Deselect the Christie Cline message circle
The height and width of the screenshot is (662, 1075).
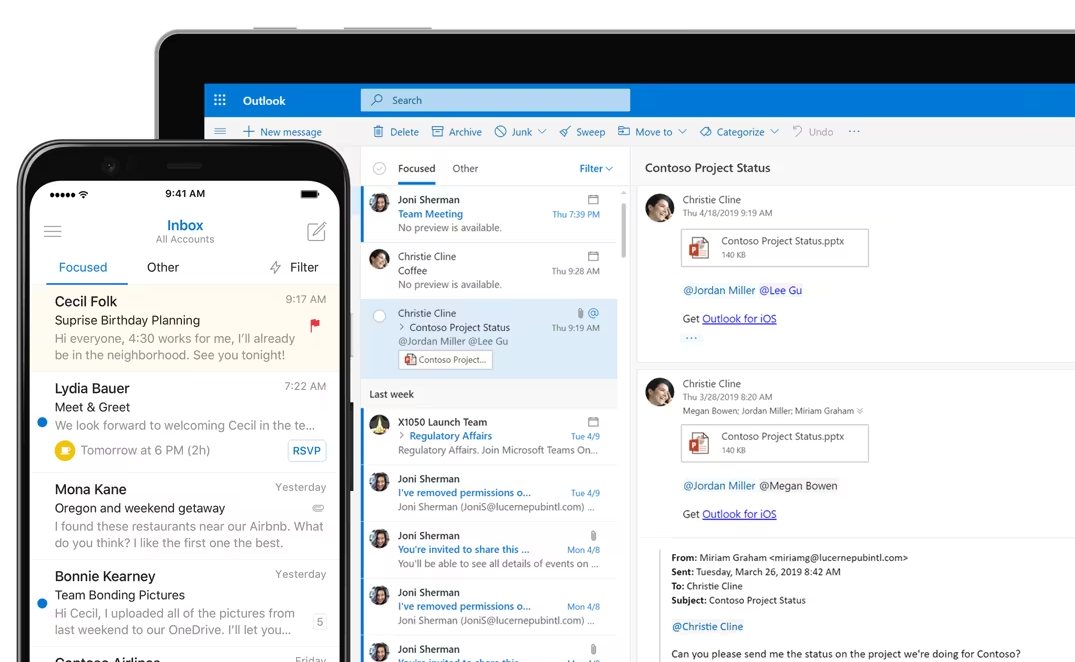coord(379,312)
